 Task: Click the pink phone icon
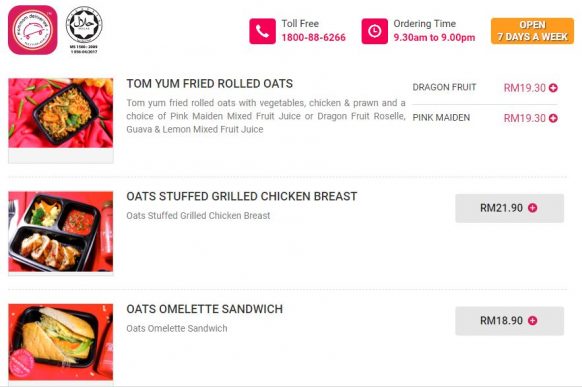(x=262, y=31)
